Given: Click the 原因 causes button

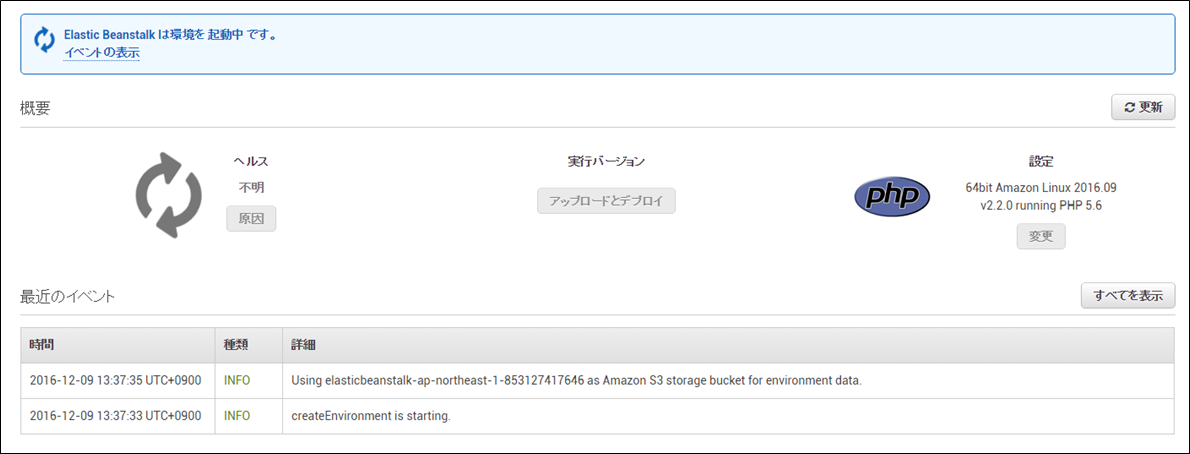Looking at the screenshot, I should pyautogui.click(x=251, y=219).
